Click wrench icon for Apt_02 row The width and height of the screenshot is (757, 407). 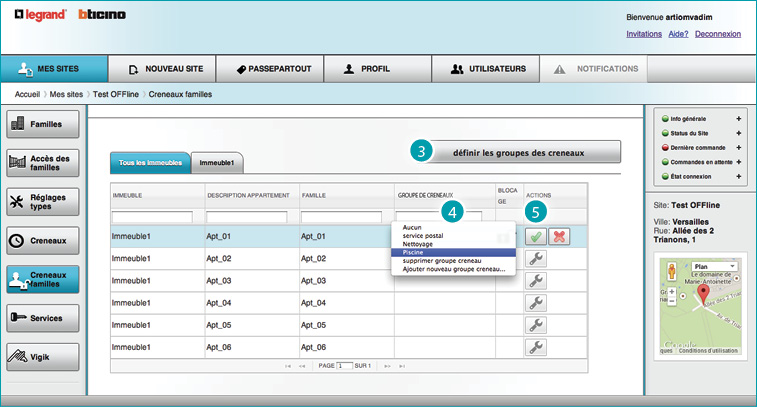point(536,259)
